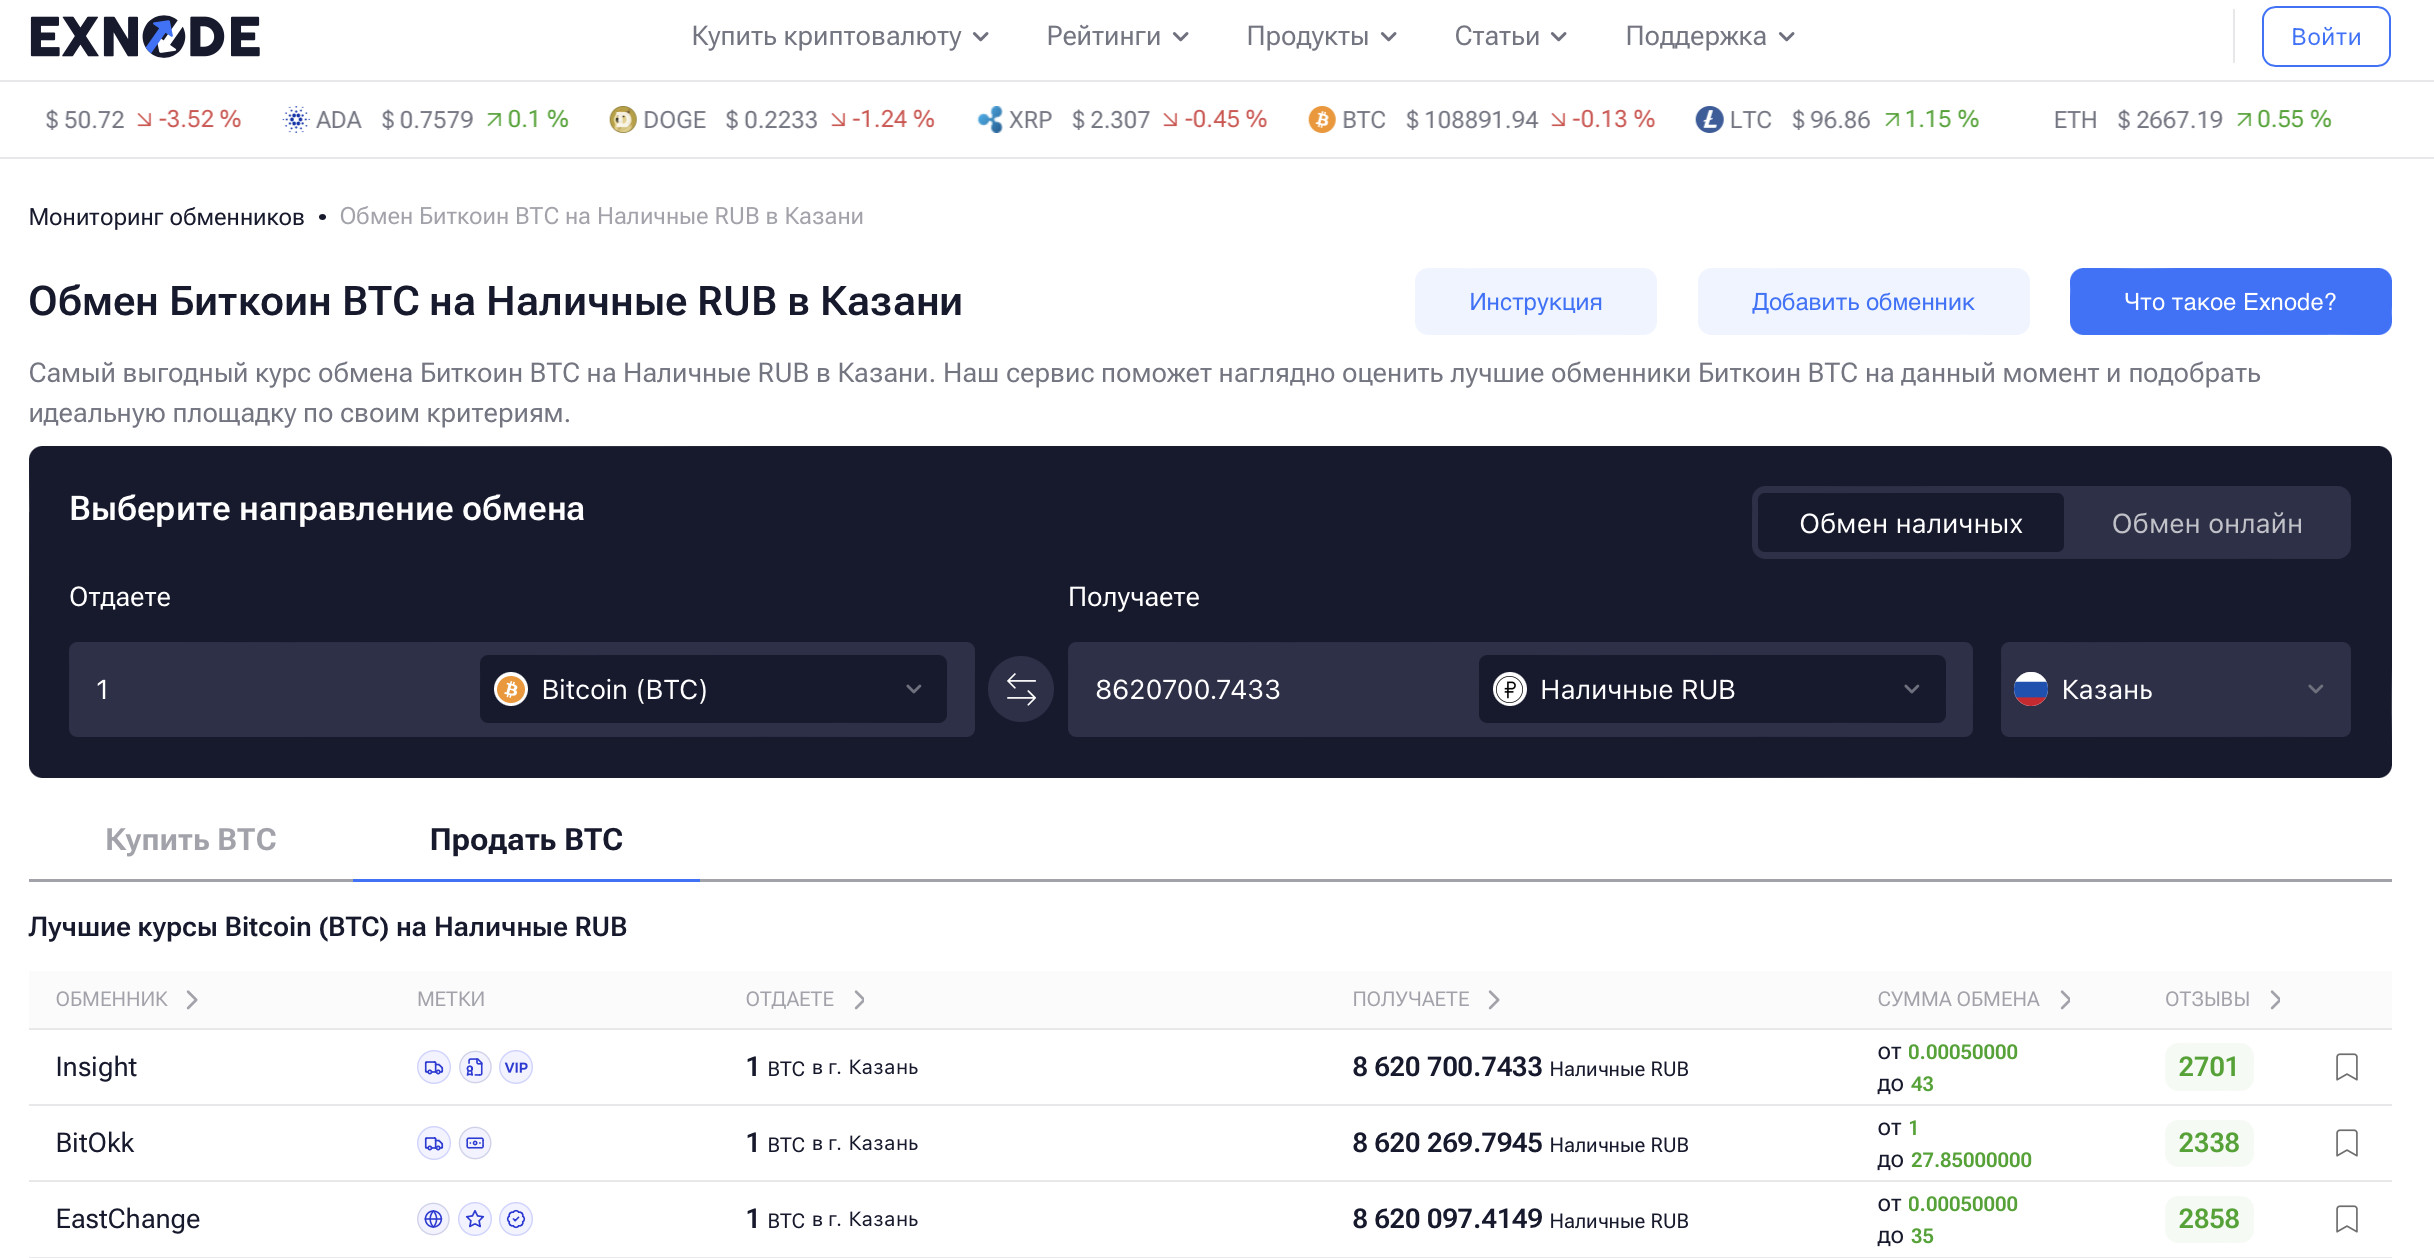Click the Отдаете amount input field
This screenshot has height=1258, width=2434.
pos(270,689)
